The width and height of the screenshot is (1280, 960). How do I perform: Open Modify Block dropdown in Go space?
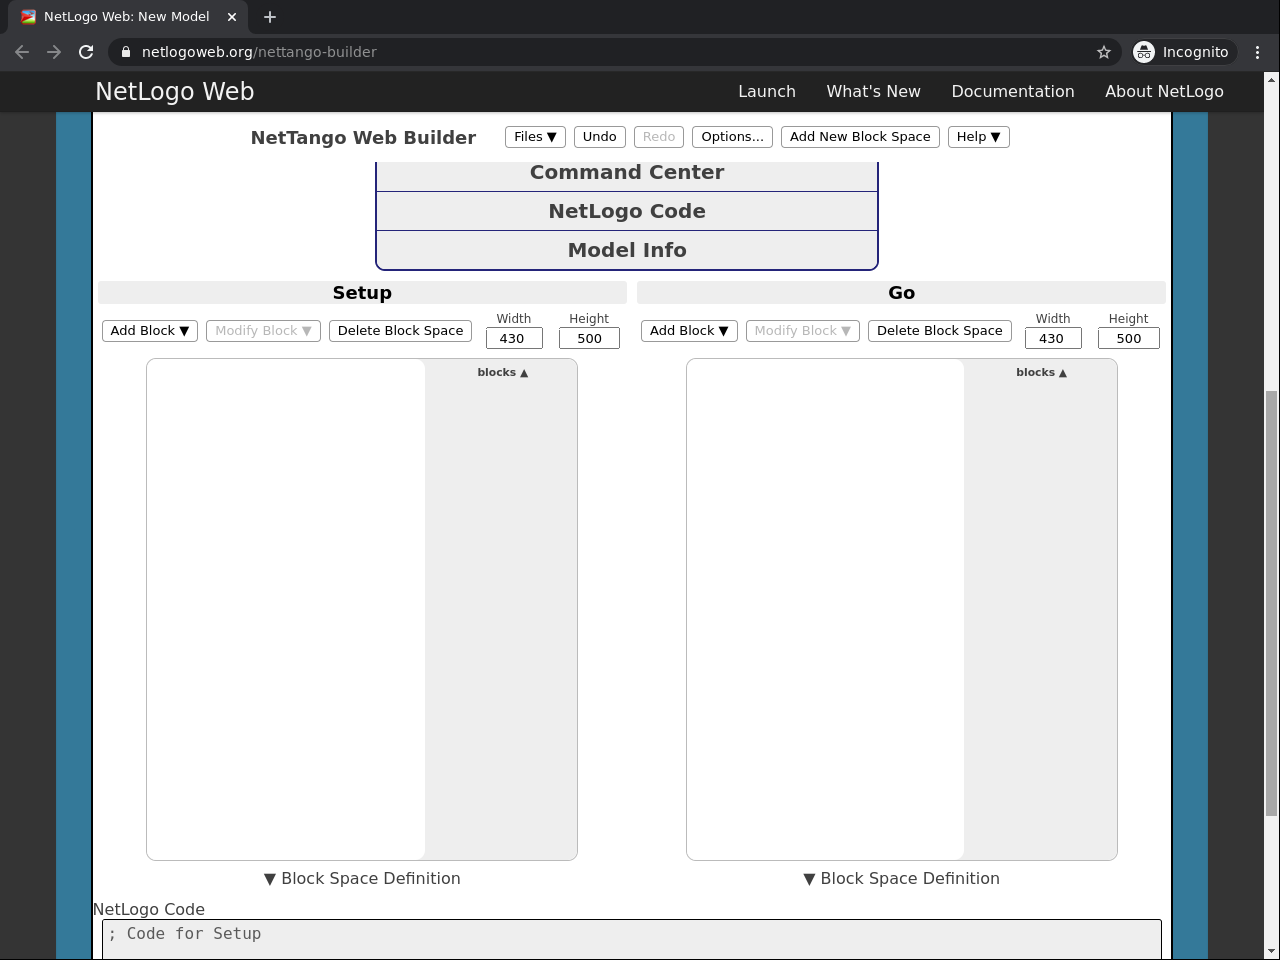click(803, 331)
